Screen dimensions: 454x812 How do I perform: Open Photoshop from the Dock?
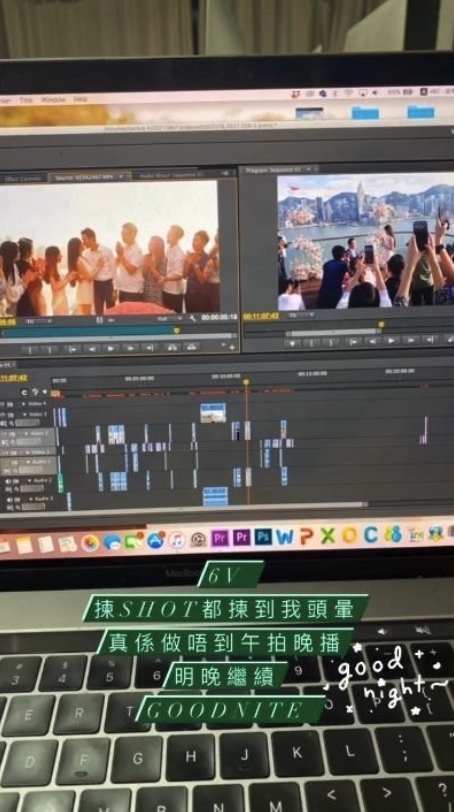[x=263, y=536]
